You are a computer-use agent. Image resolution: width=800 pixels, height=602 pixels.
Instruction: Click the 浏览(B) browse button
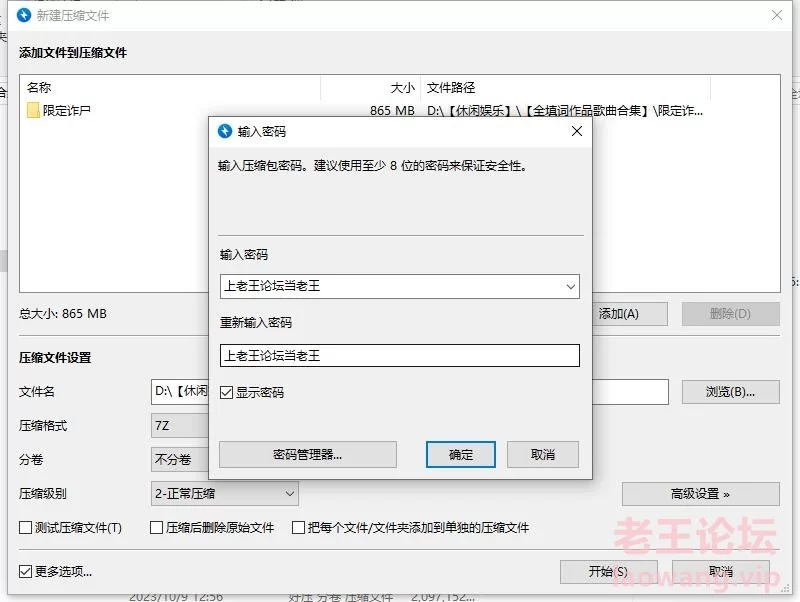(x=730, y=391)
